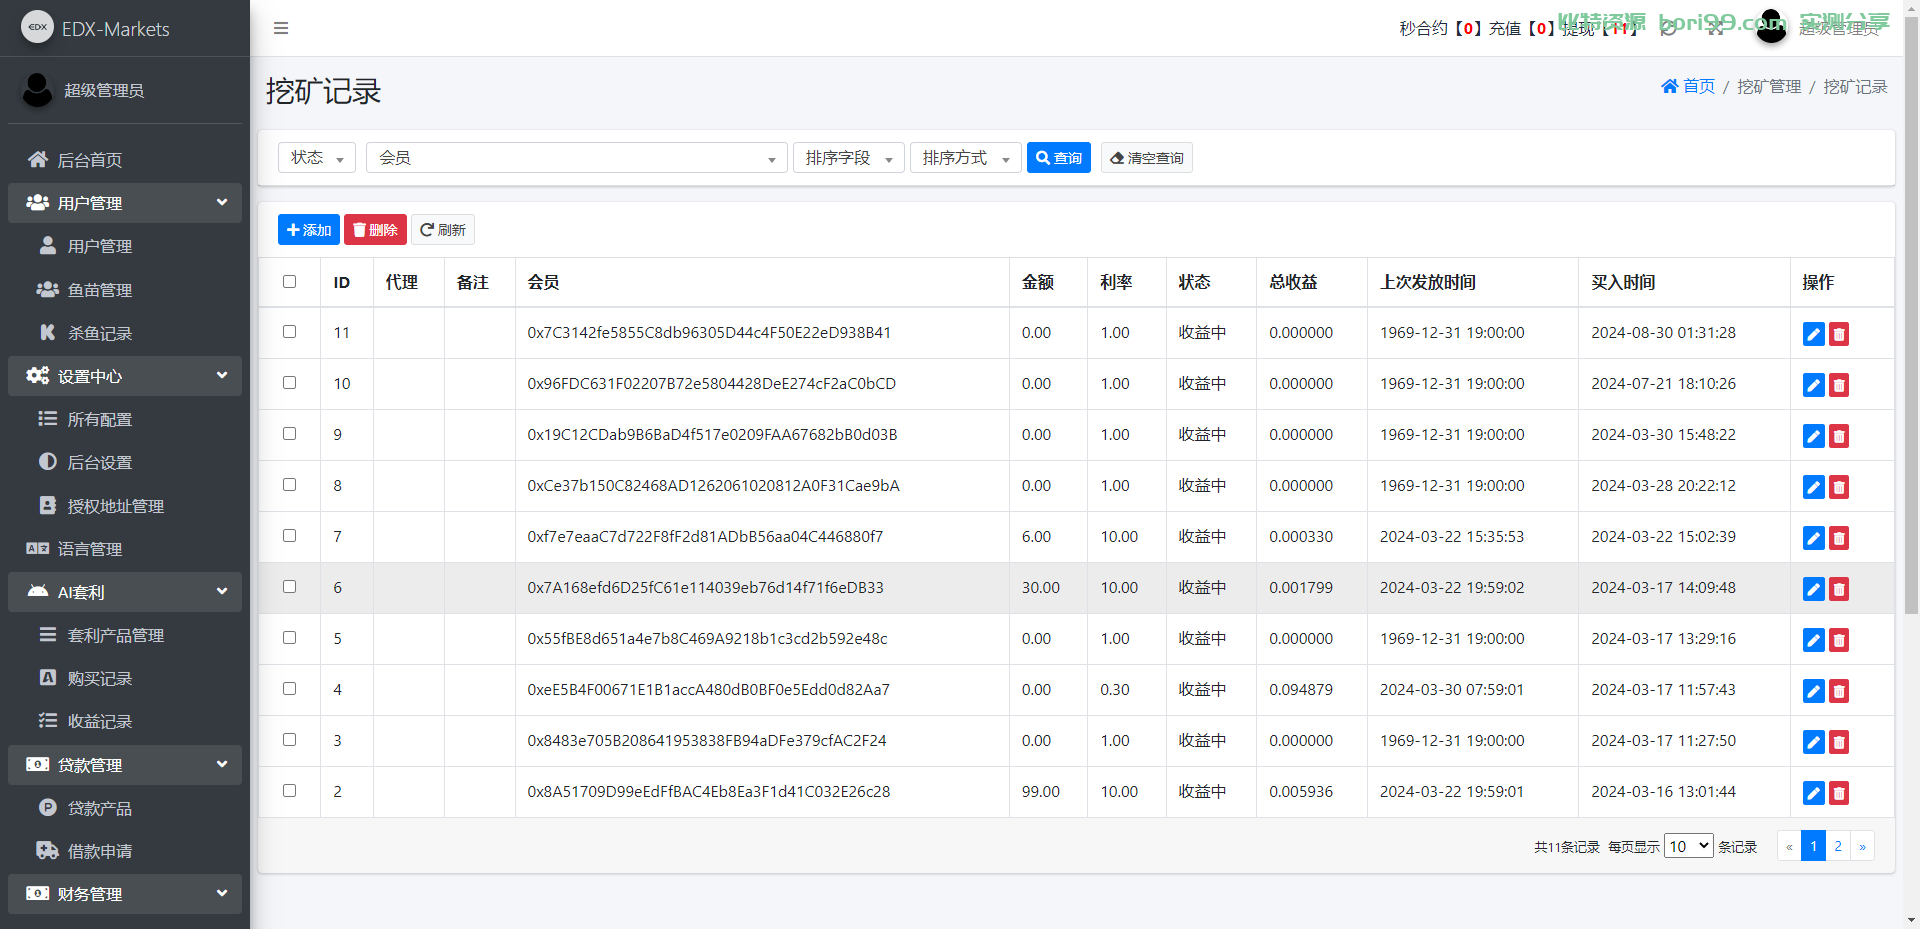Image resolution: width=1920 pixels, height=929 pixels.
Task: Click the red 删除 delete button
Action: point(375,230)
